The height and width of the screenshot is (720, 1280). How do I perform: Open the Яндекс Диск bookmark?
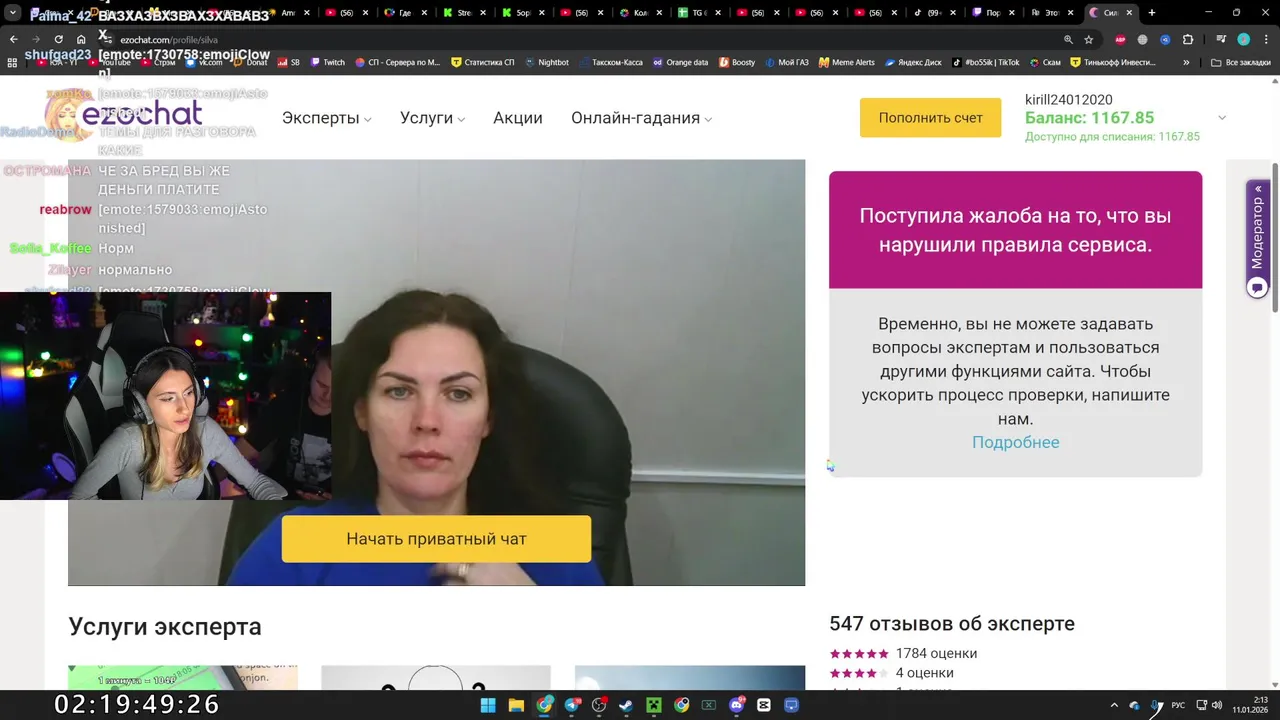(913, 62)
